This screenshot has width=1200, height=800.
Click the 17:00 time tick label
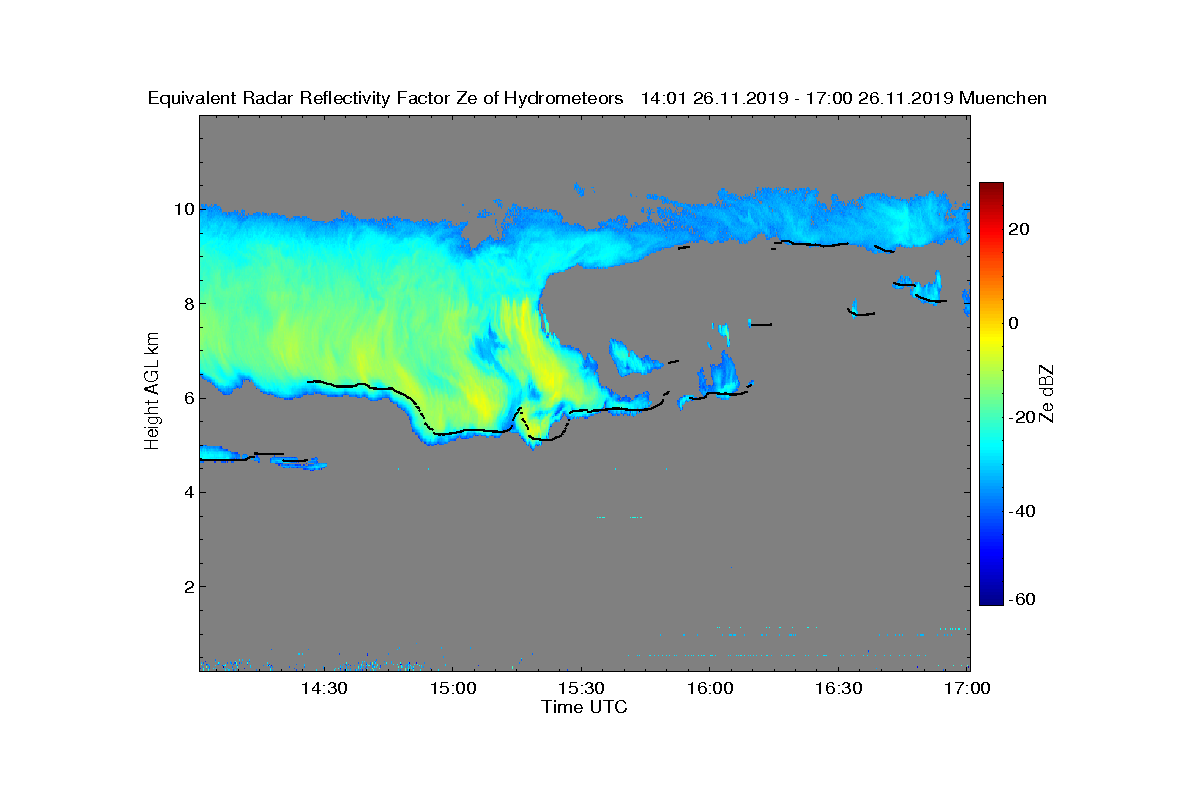967,688
